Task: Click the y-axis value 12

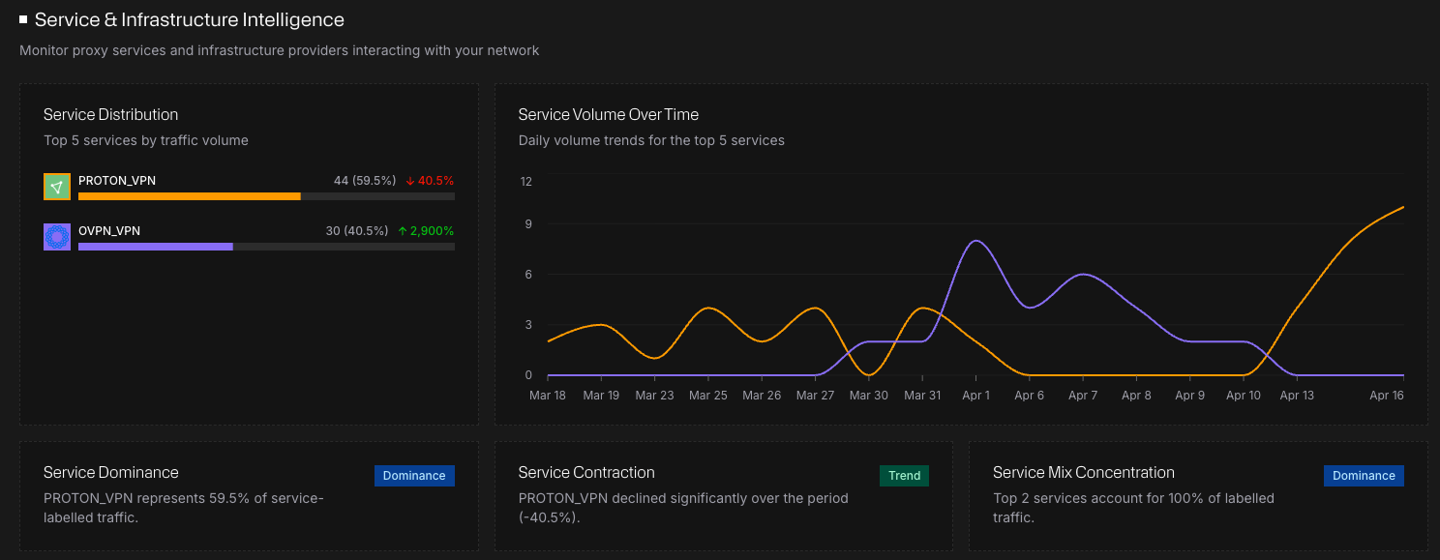Action: pyautogui.click(x=526, y=182)
